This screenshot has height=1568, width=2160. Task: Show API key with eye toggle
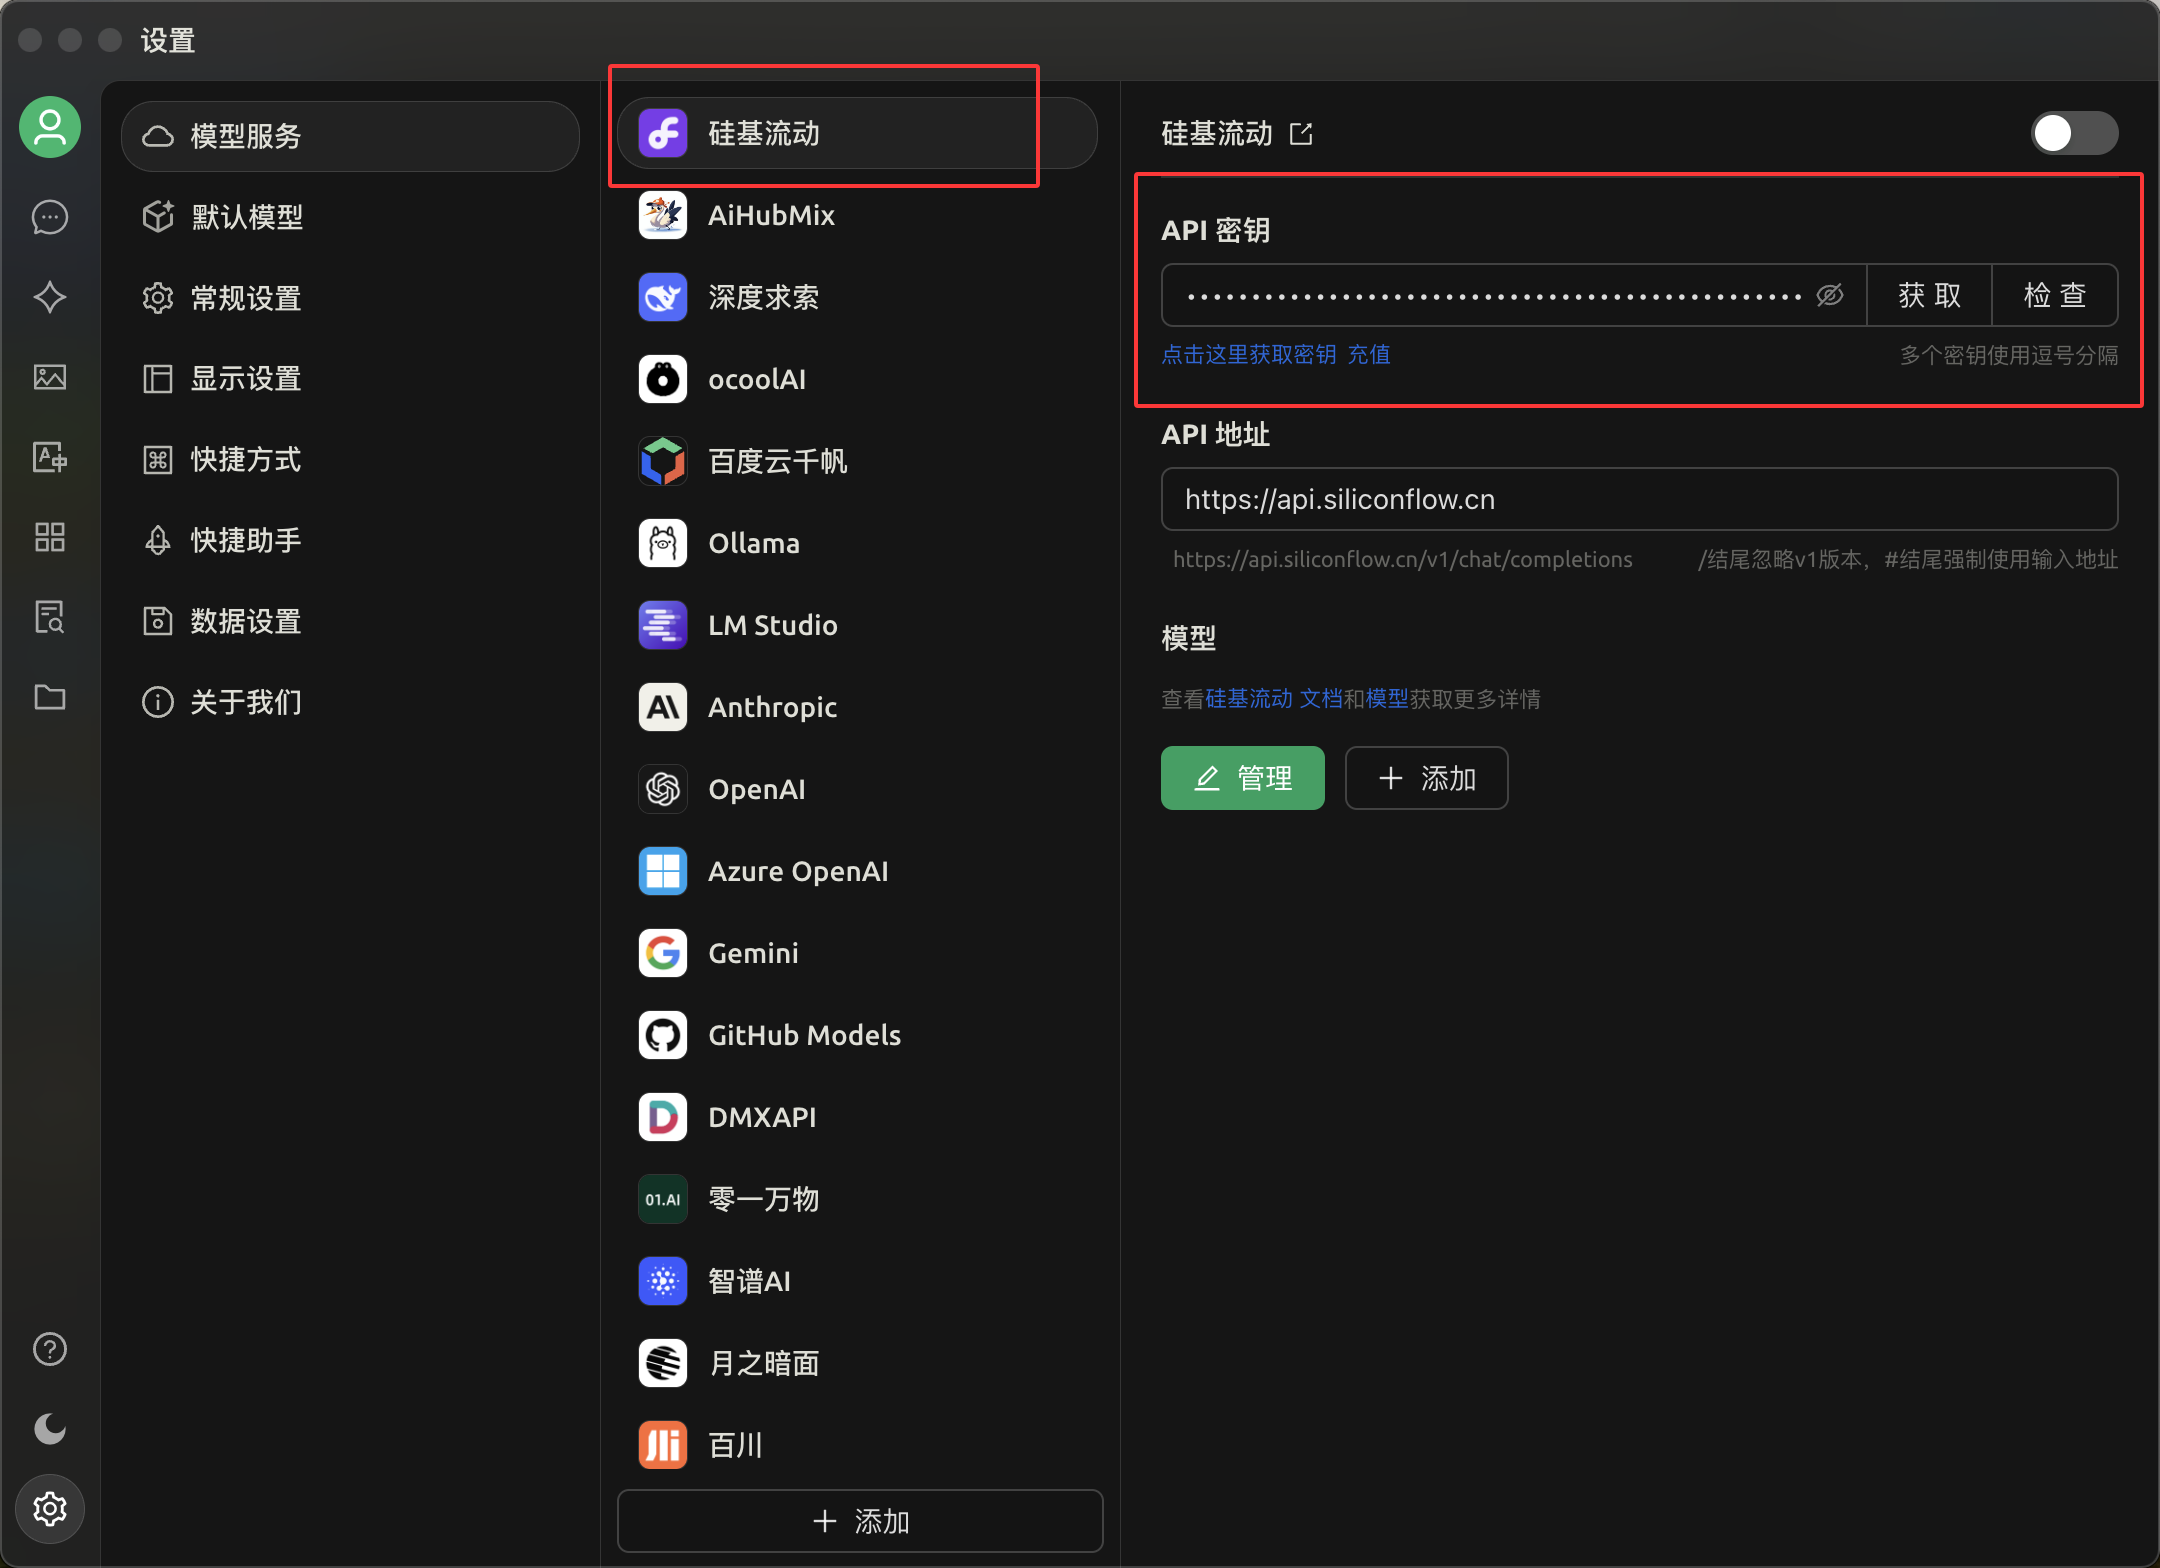tap(1828, 295)
